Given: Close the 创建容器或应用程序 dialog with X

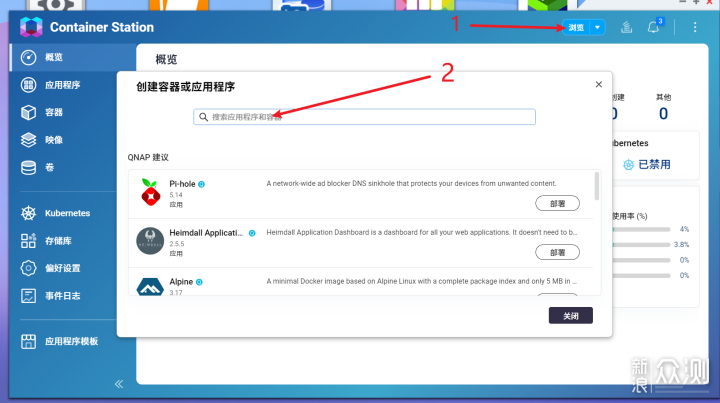Looking at the screenshot, I should pyautogui.click(x=599, y=84).
